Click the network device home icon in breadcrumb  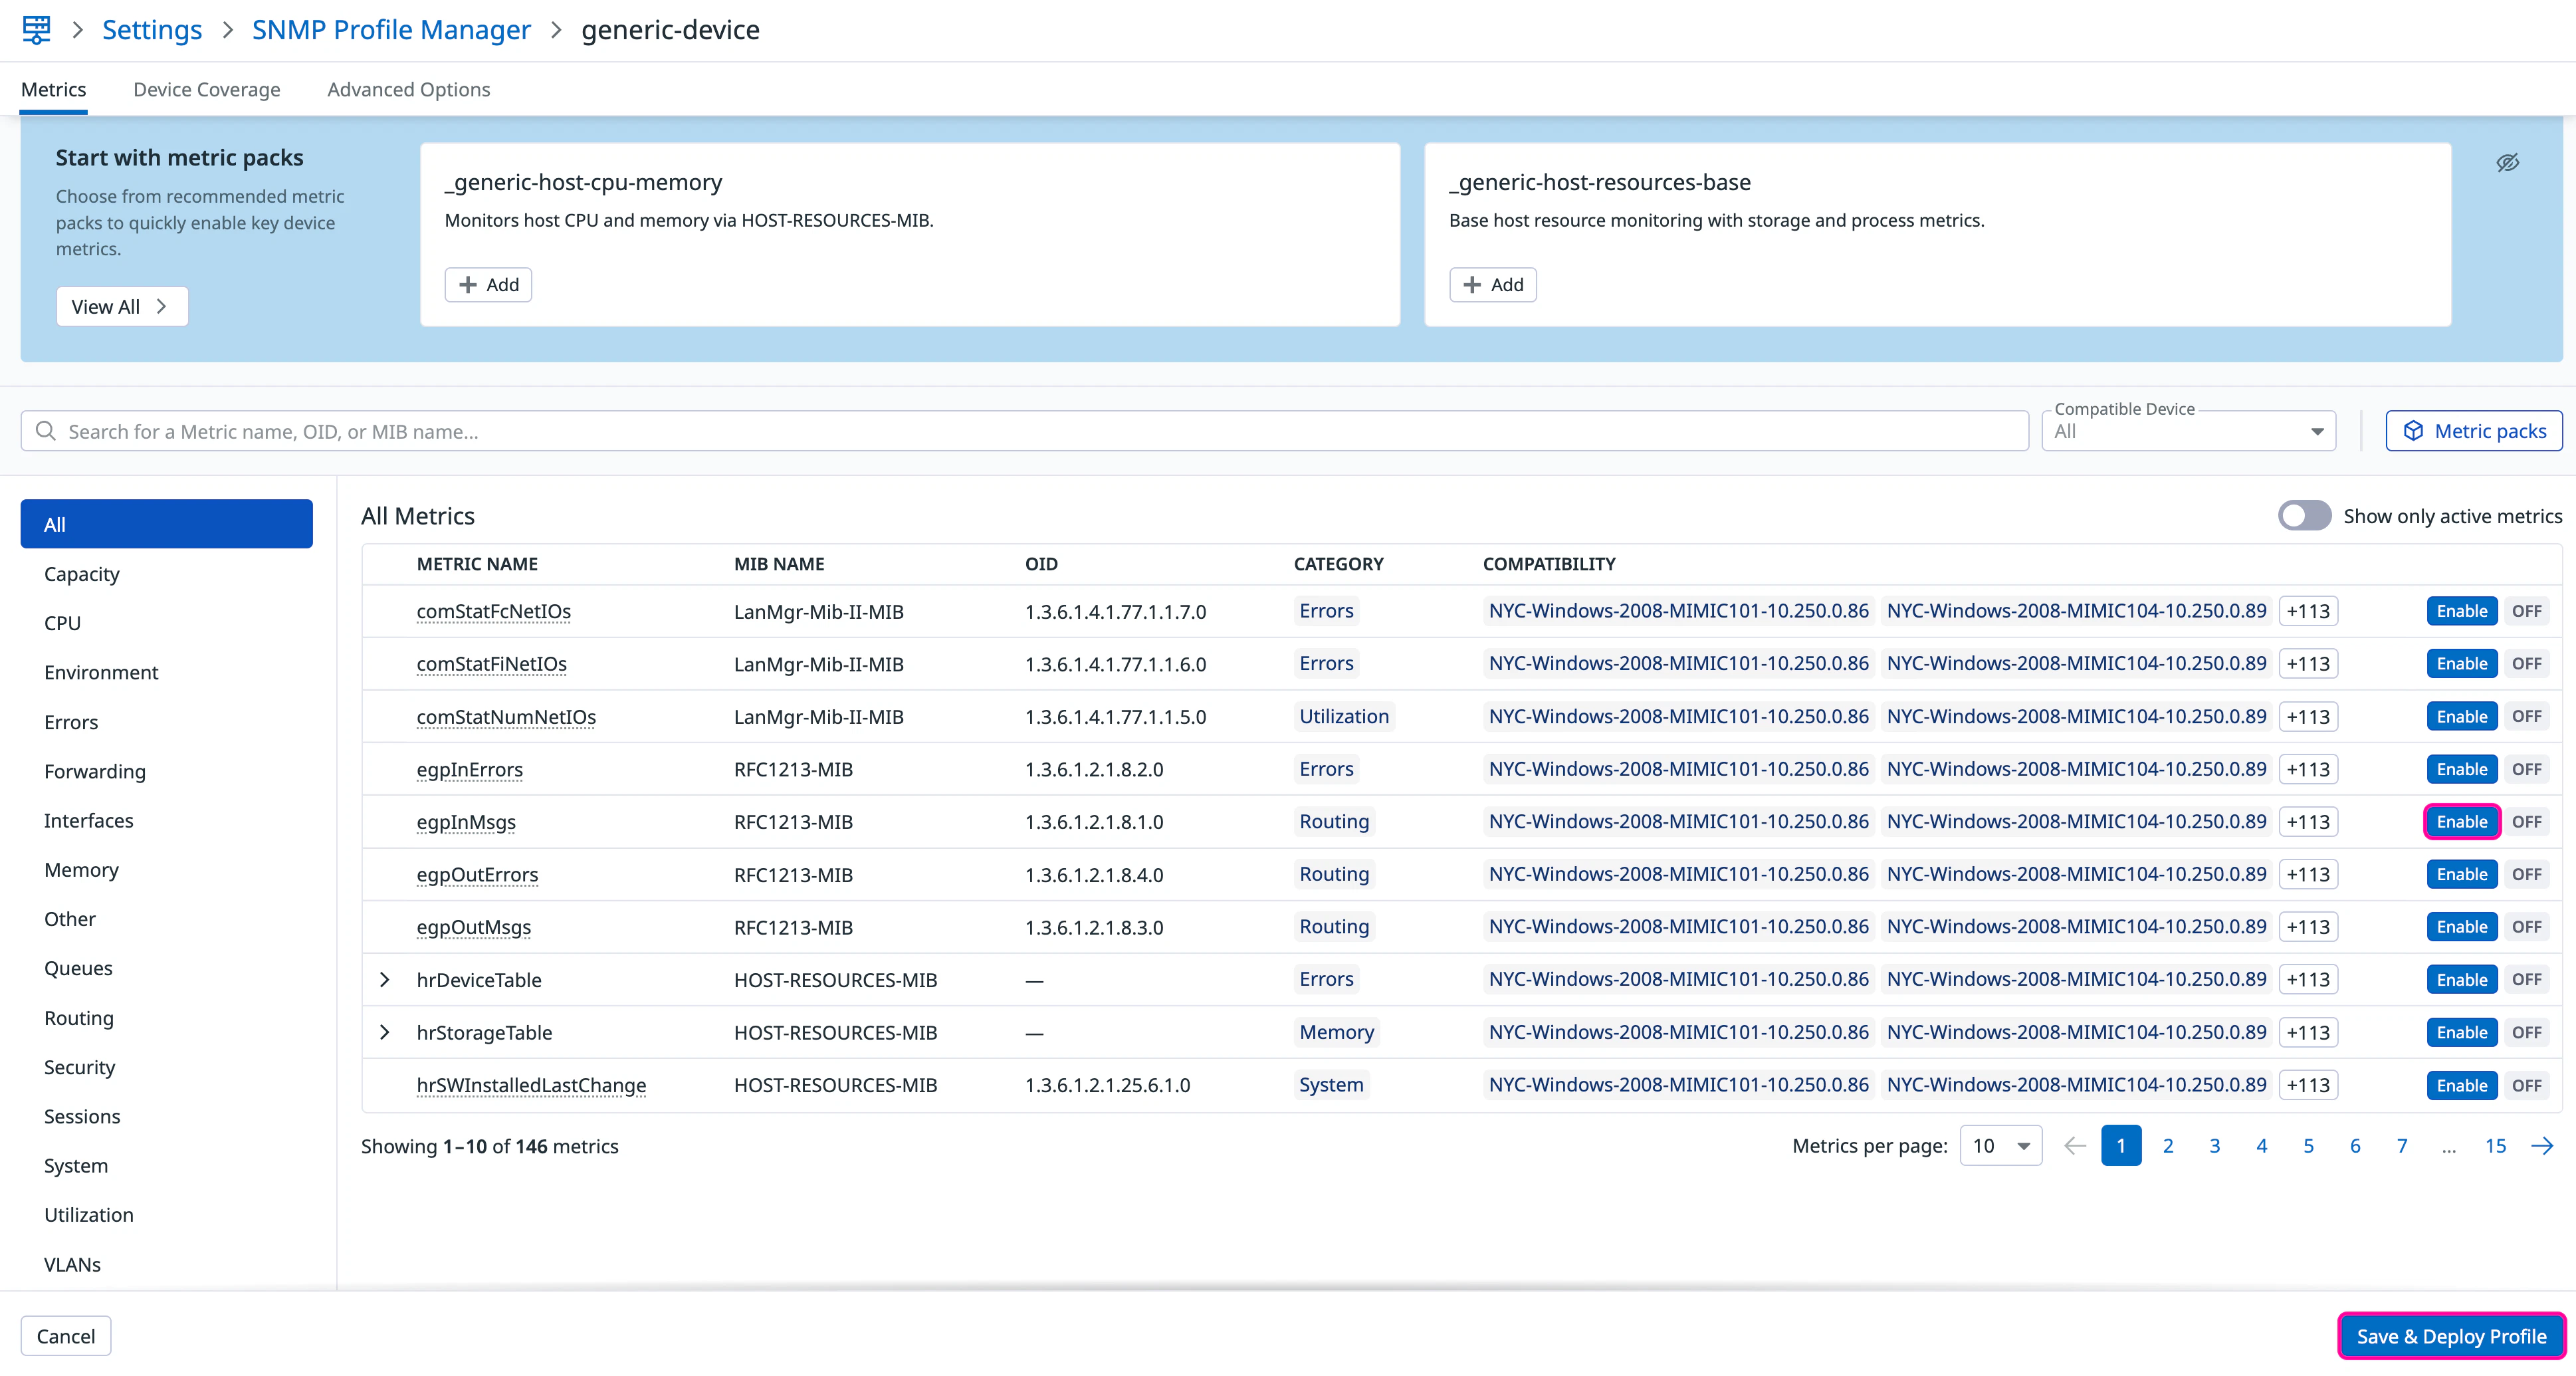(36, 29)
